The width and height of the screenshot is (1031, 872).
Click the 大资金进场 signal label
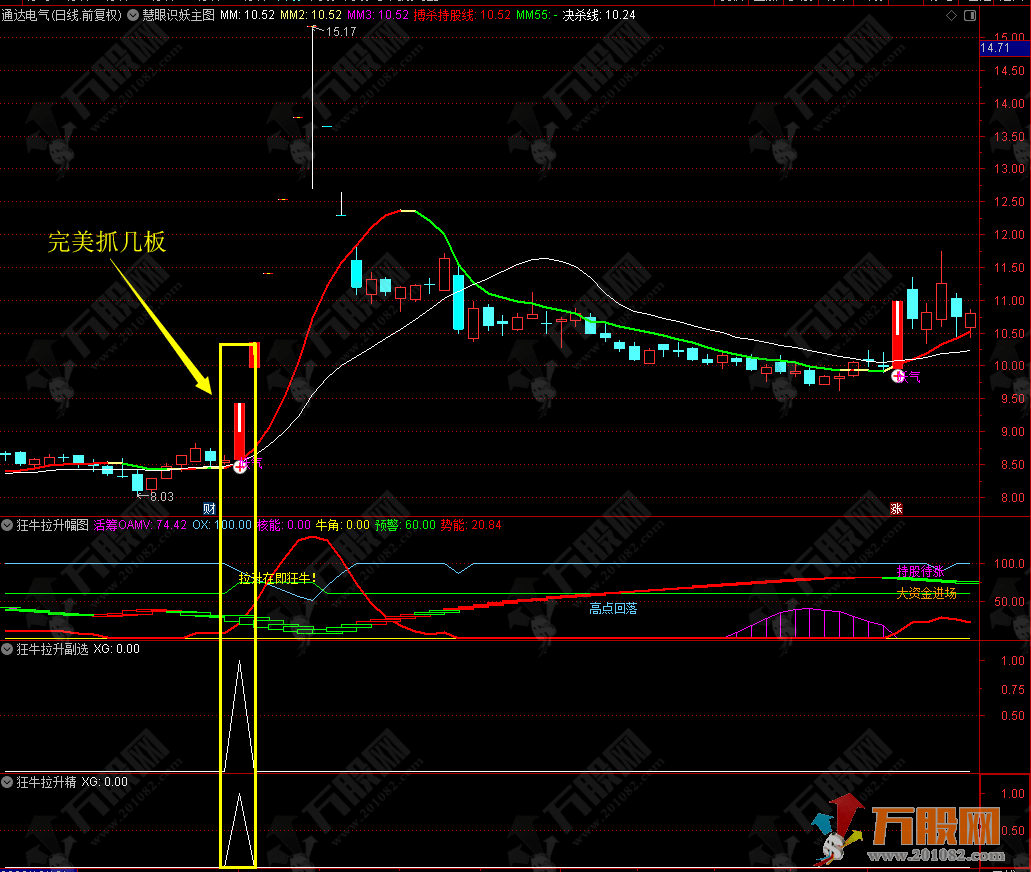(x=926, y=593)
